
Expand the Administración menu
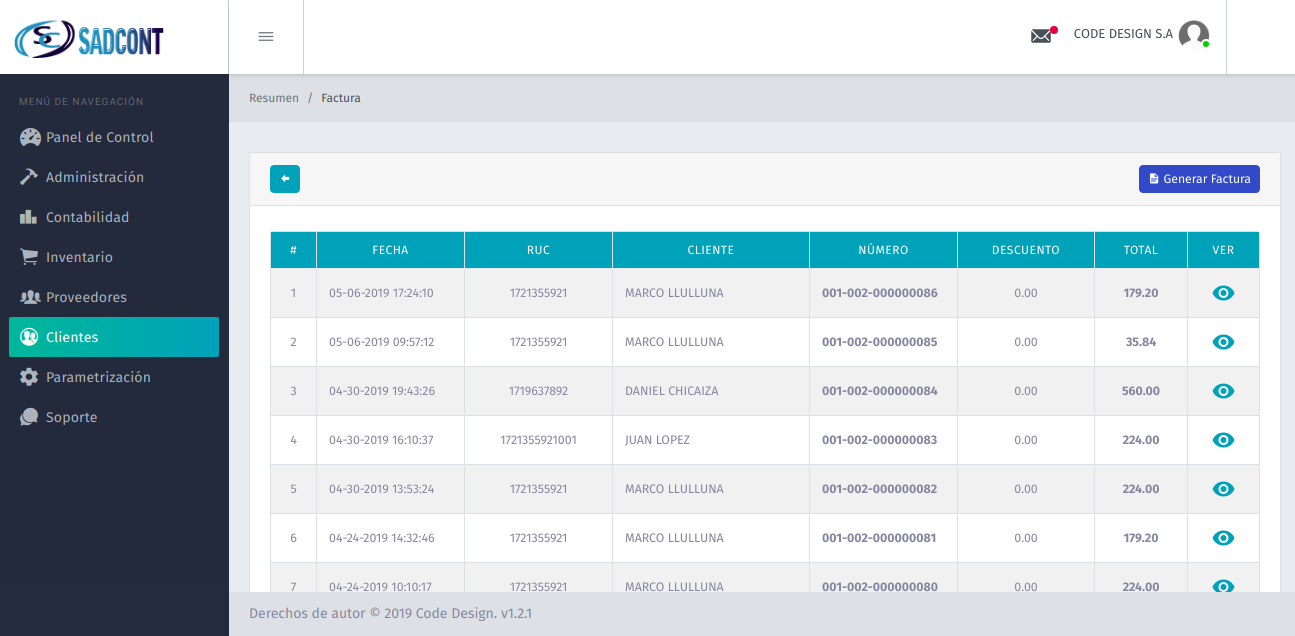click(94, 177)
